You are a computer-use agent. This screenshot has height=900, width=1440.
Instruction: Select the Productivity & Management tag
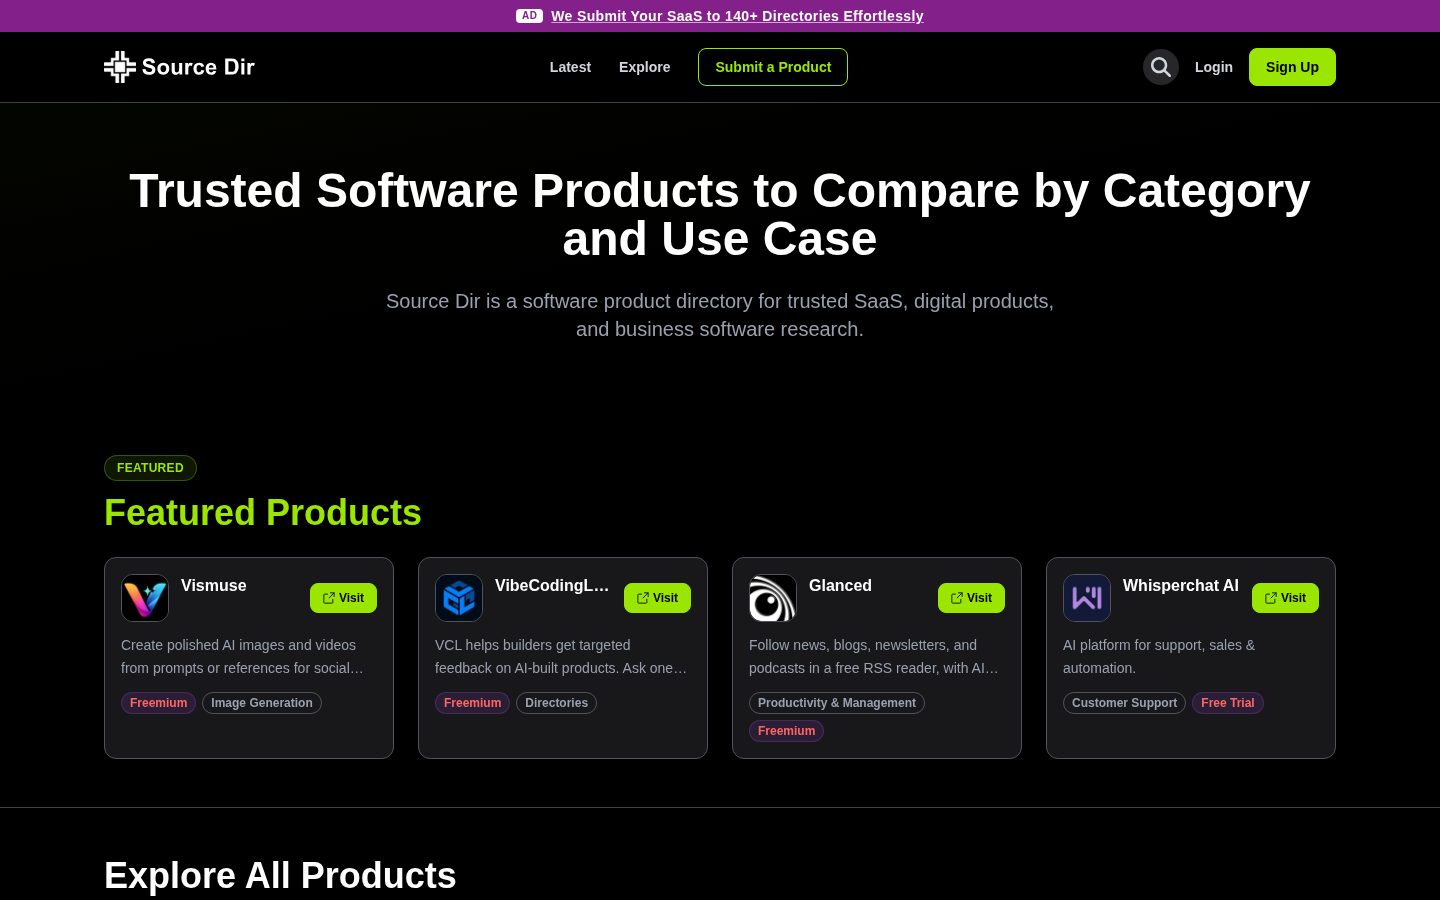click(x=837, y=703)
